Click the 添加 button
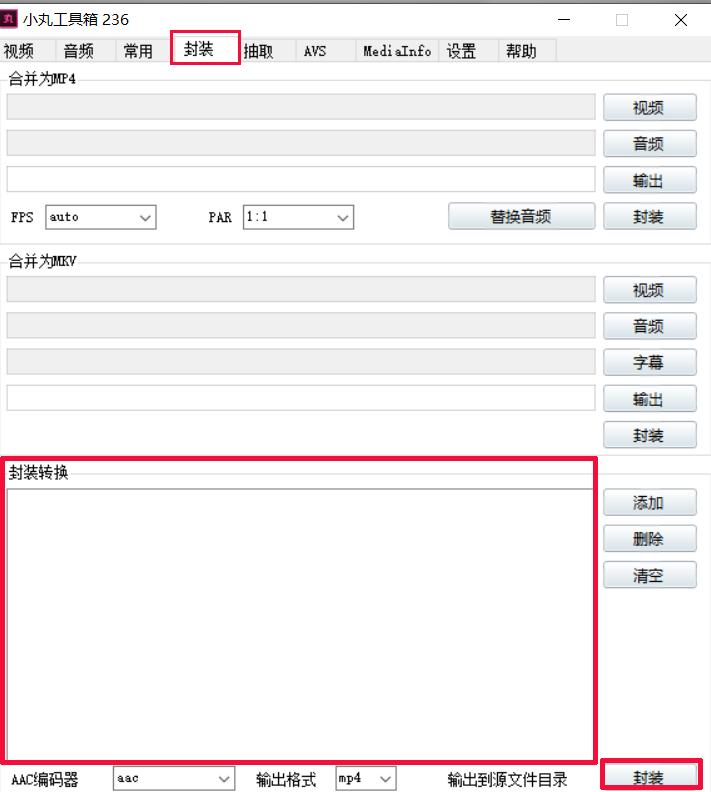This screenshot has height=792, width=711. point(649,503)
